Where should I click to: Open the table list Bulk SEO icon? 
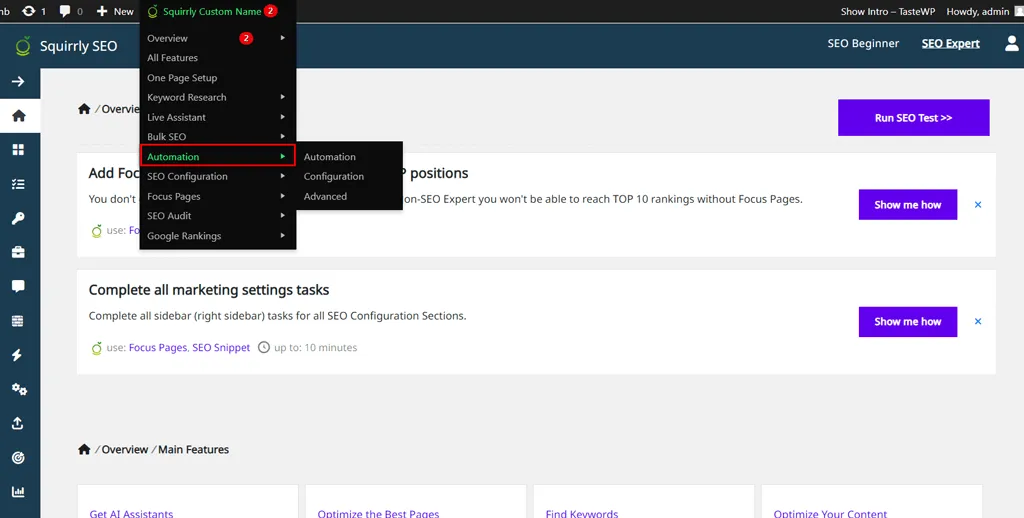18,321
